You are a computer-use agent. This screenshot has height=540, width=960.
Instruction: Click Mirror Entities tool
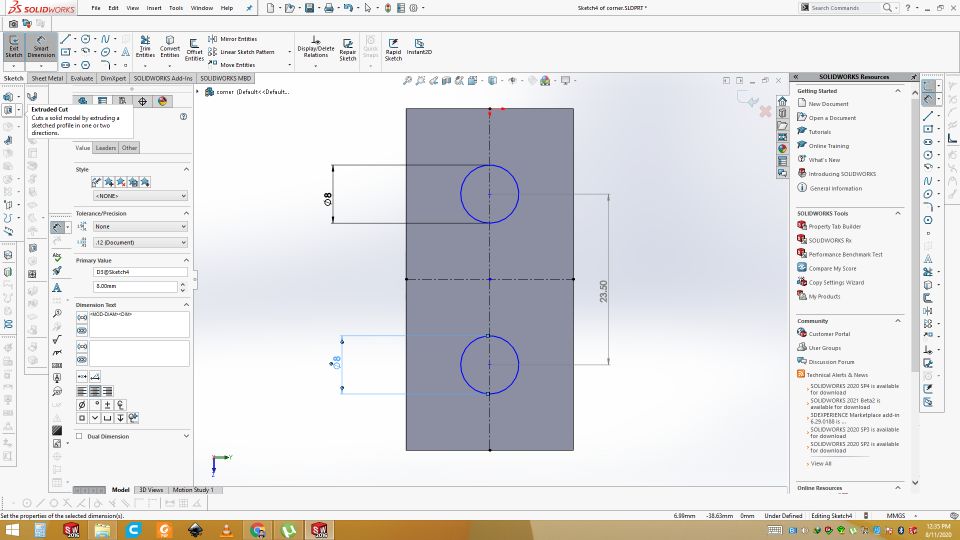pos(233,39)
